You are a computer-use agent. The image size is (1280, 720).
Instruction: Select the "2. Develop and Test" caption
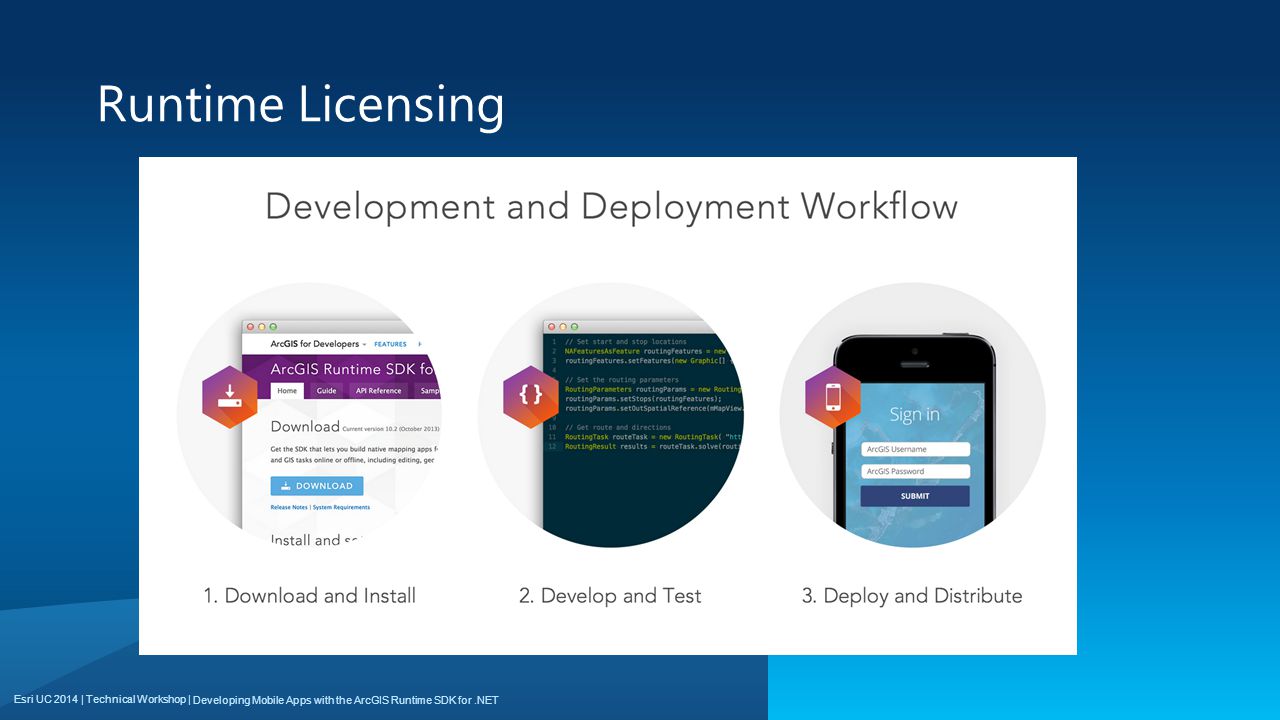click(610, 596)
